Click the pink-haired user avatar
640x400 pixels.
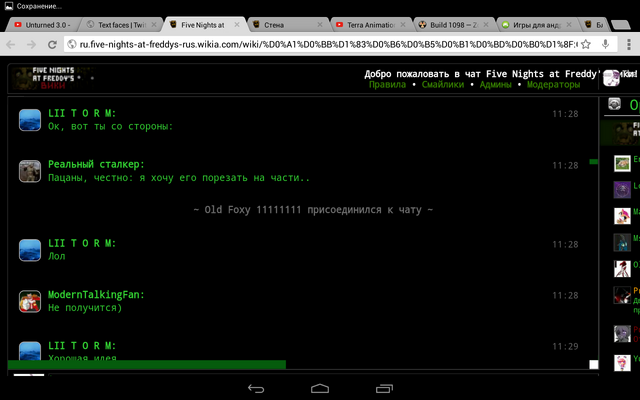point(622,216)
